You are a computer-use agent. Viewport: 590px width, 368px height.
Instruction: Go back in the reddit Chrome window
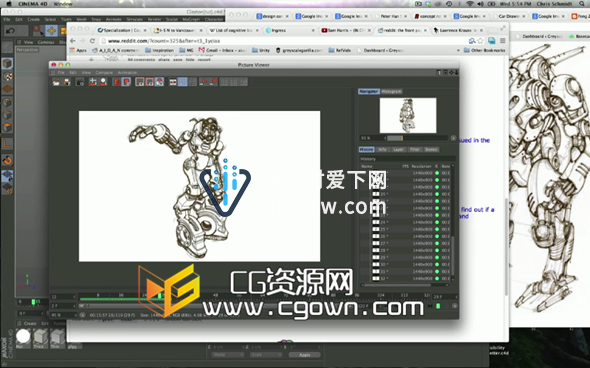click(x=73, y=41)
